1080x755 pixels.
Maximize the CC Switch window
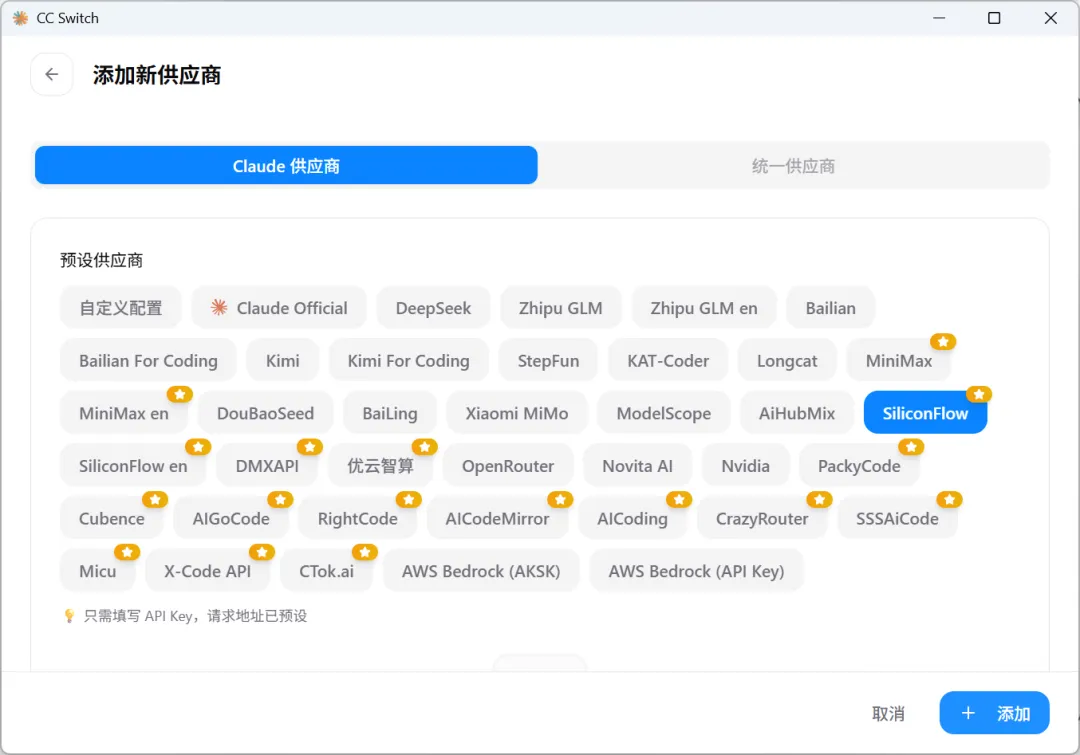tap(994, 18)
